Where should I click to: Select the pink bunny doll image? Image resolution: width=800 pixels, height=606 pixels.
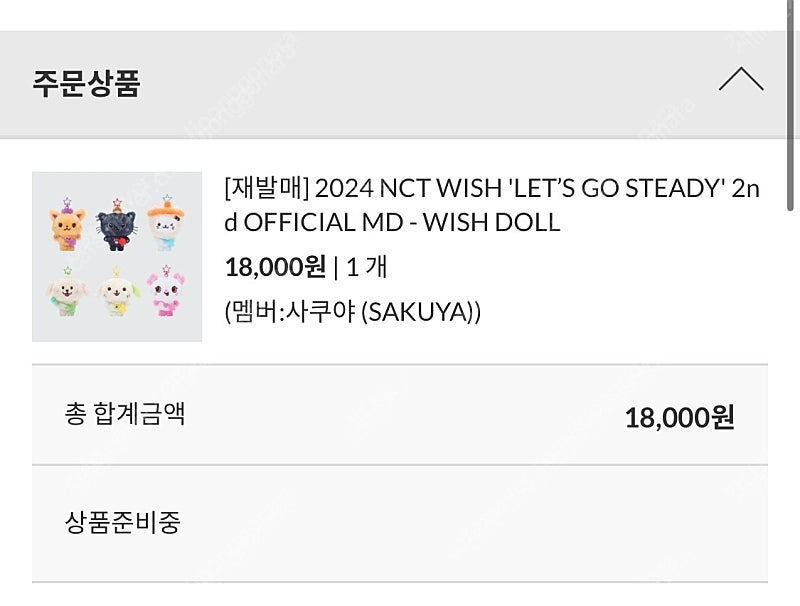click(x=165, y=291)
